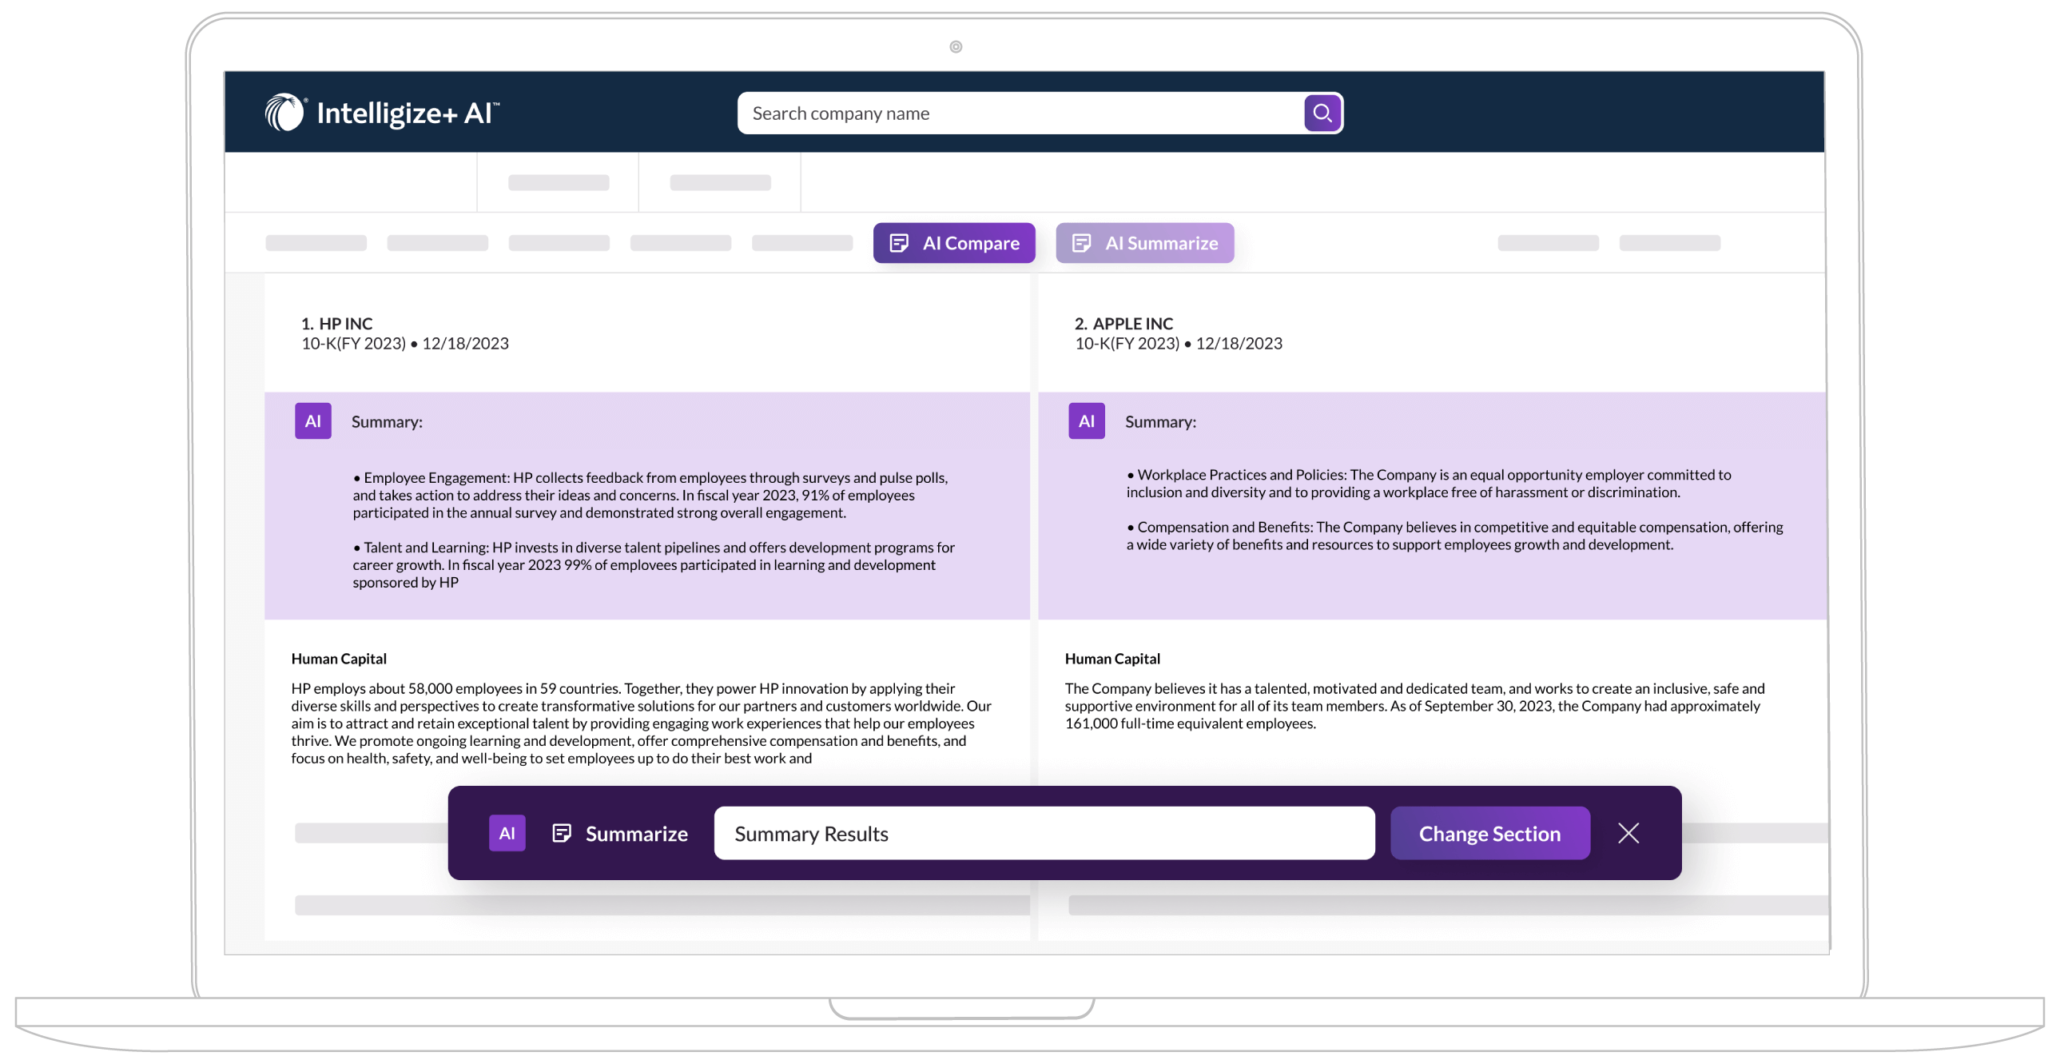
Task: Dismiss the Summarize bar with the X
Action: (x=1629, y=832)
